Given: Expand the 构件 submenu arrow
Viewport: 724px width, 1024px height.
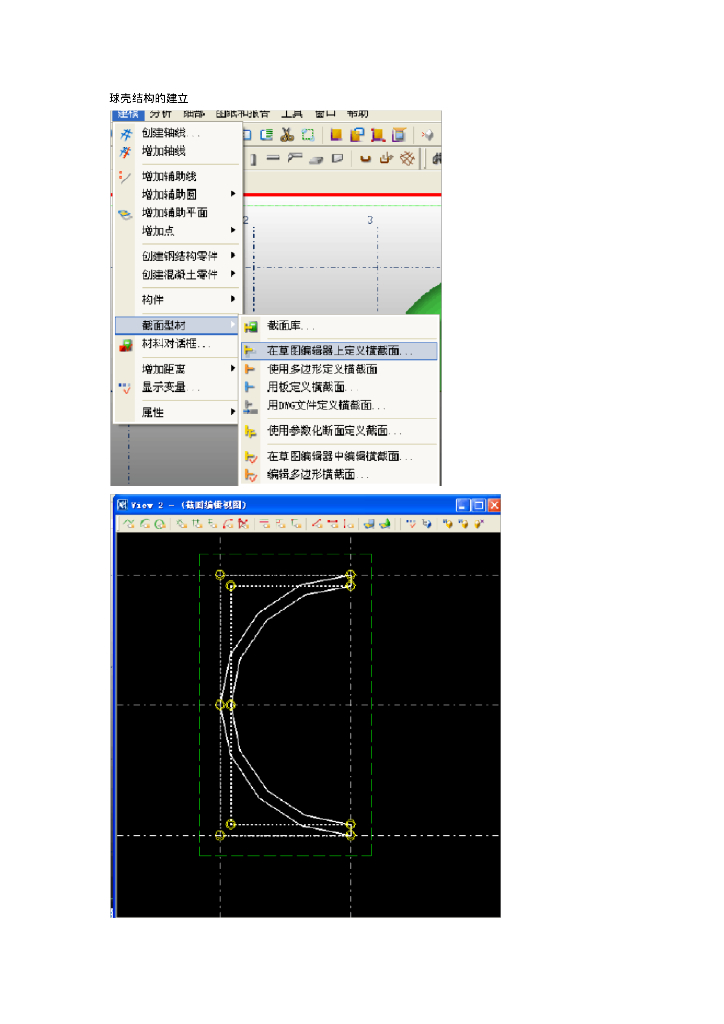Looking at the screenshot, I should click(233, 299).
